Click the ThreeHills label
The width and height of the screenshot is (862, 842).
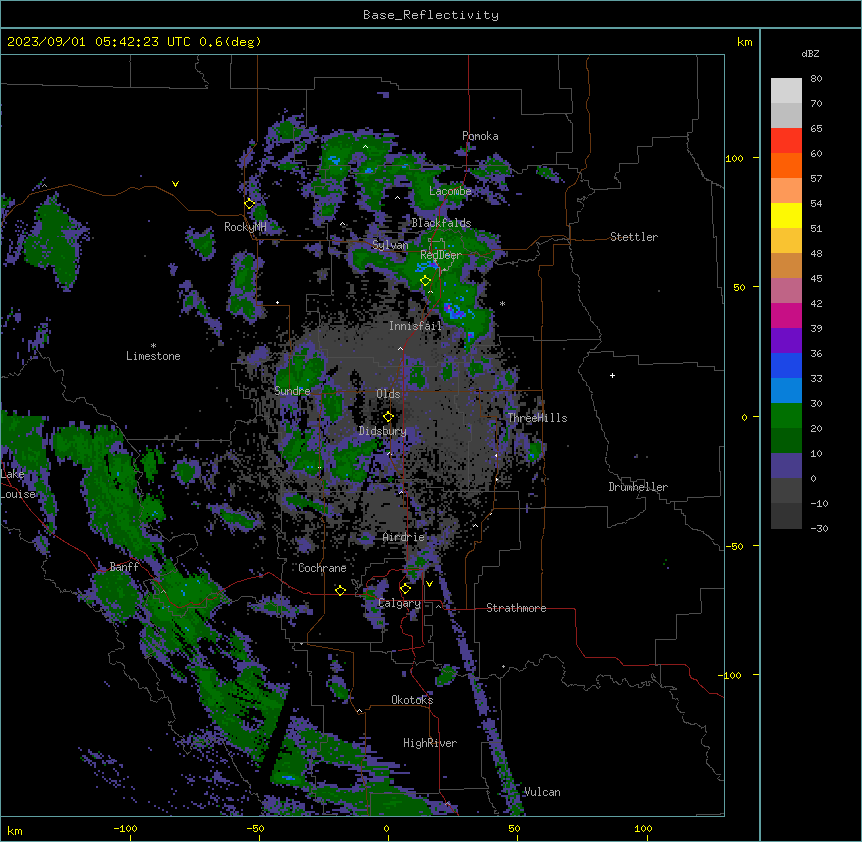(x=537, y=418)
